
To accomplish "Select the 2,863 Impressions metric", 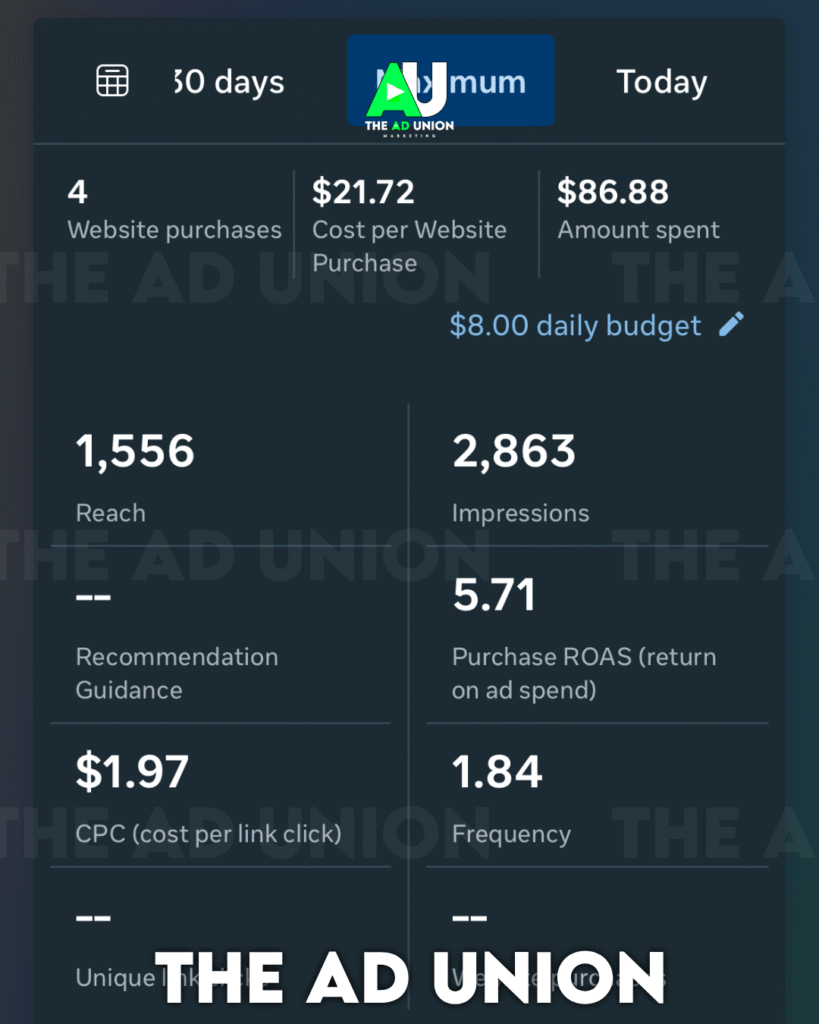I will coord(514,452).
